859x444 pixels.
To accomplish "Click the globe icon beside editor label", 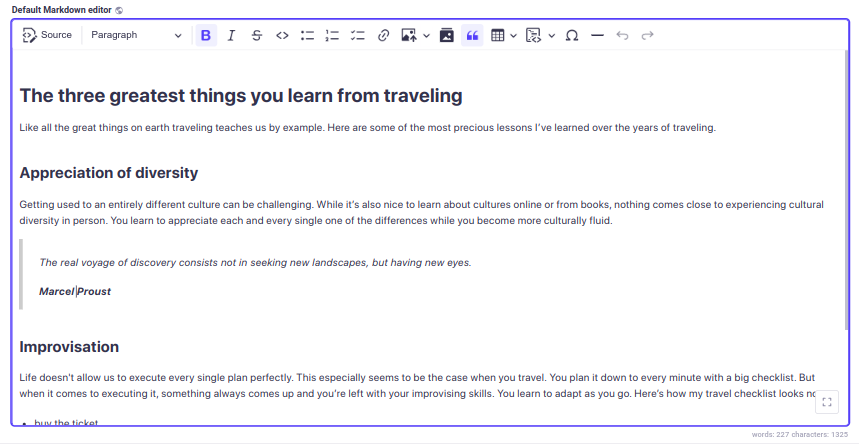I will 119,10.
